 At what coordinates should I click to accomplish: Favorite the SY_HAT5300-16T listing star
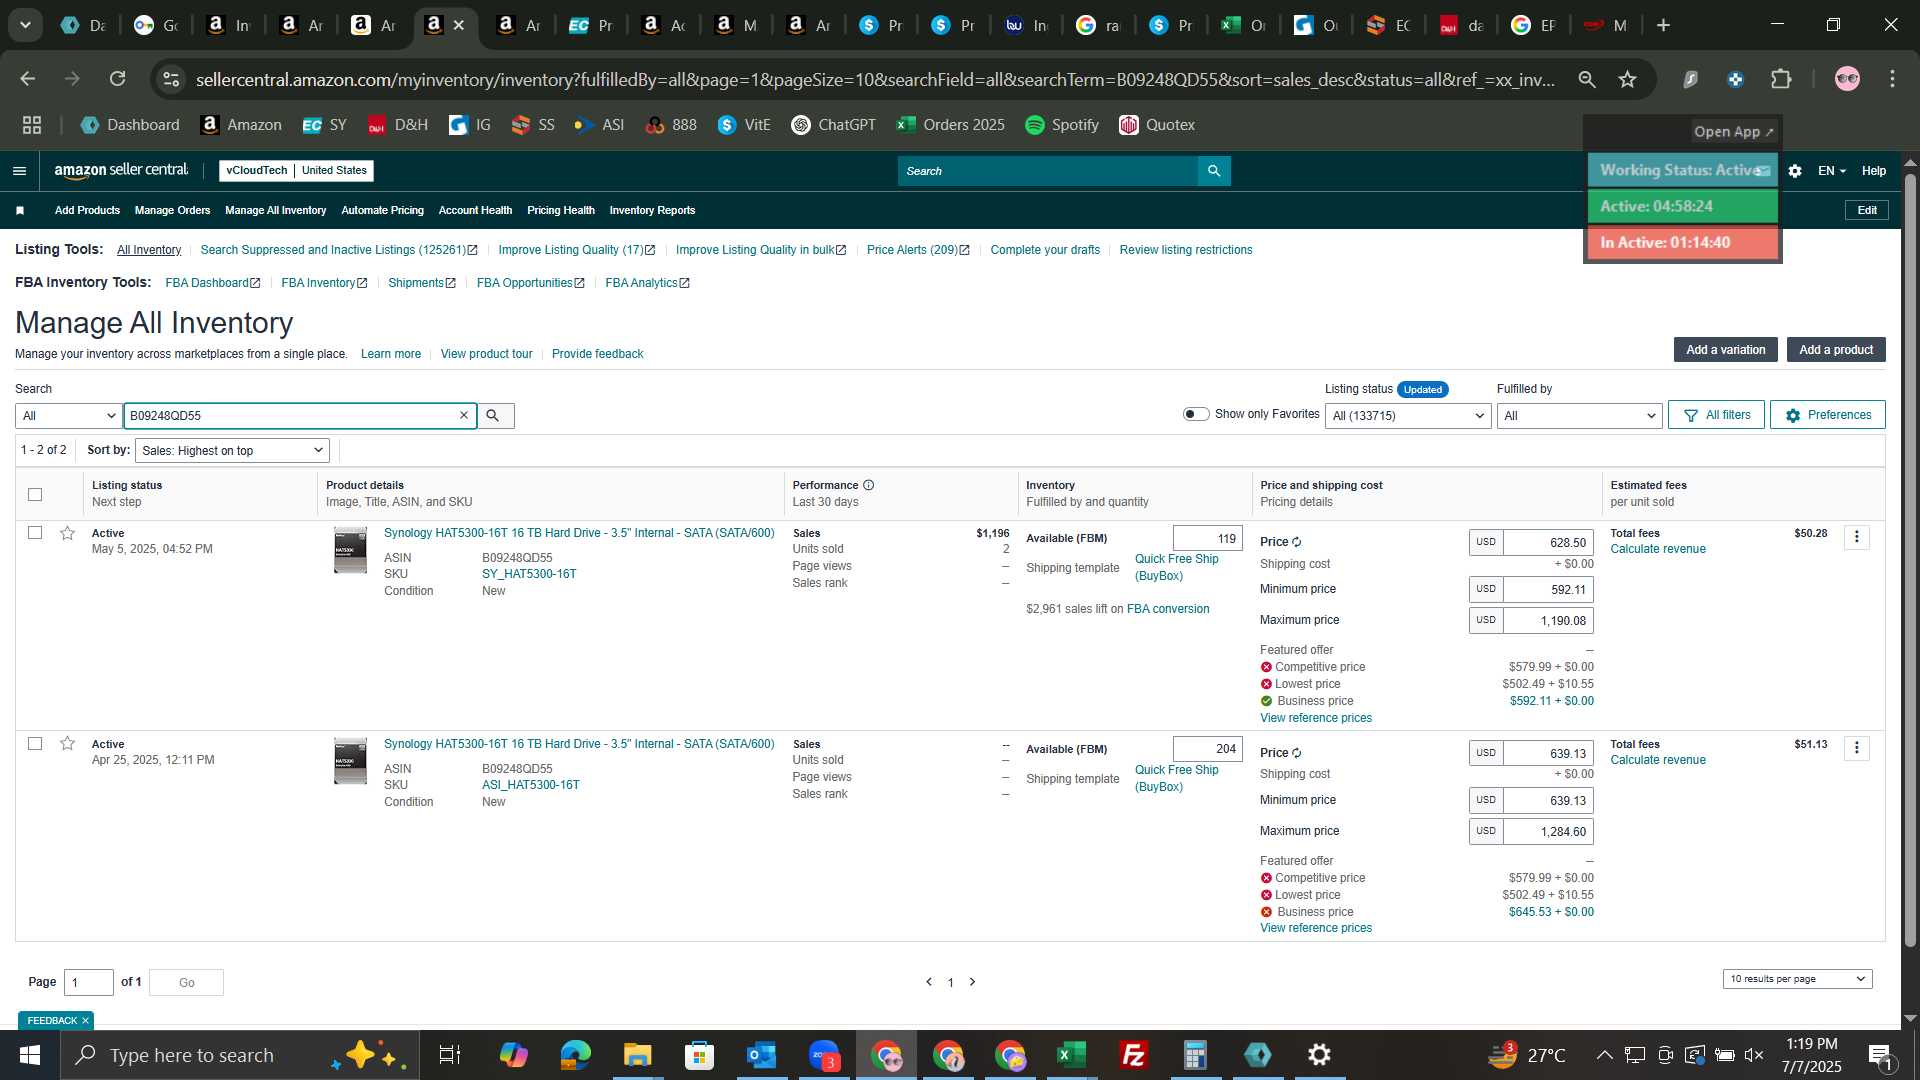(x=67, y=533)
